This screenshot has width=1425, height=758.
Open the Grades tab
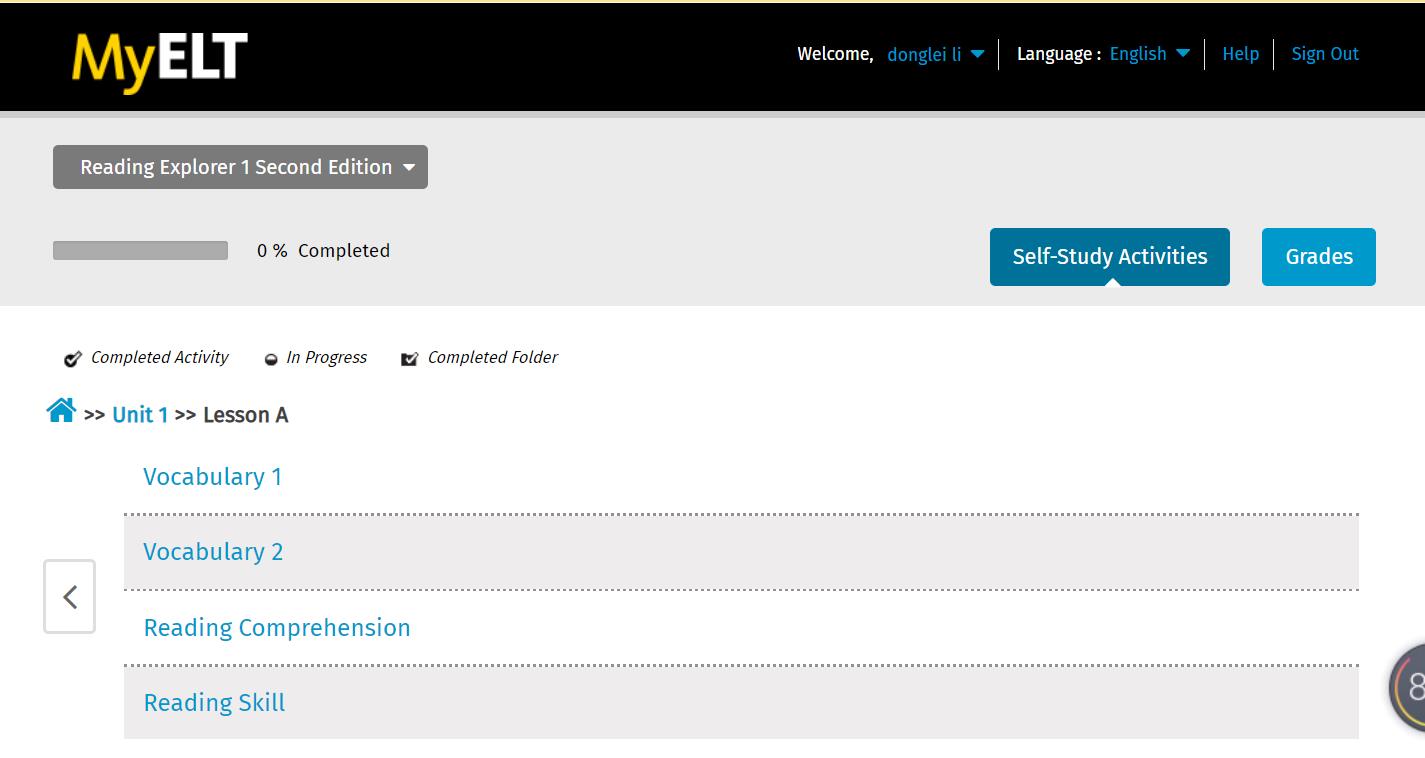[1319, 257]
